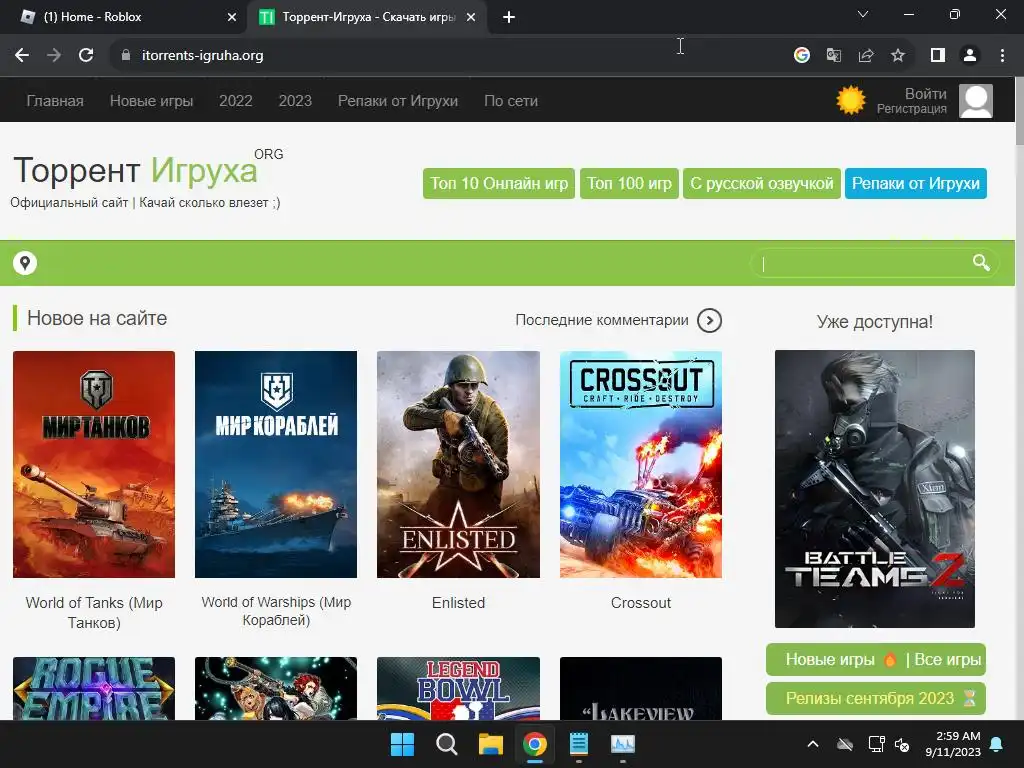
Task: Open the notifications bell icon
Action: coord(997,744)
